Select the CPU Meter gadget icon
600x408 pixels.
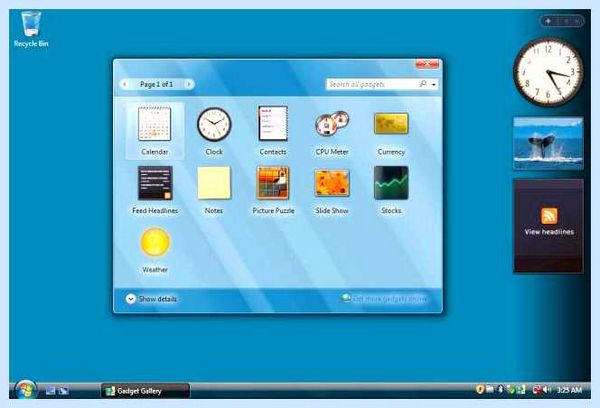click(332, 124)
